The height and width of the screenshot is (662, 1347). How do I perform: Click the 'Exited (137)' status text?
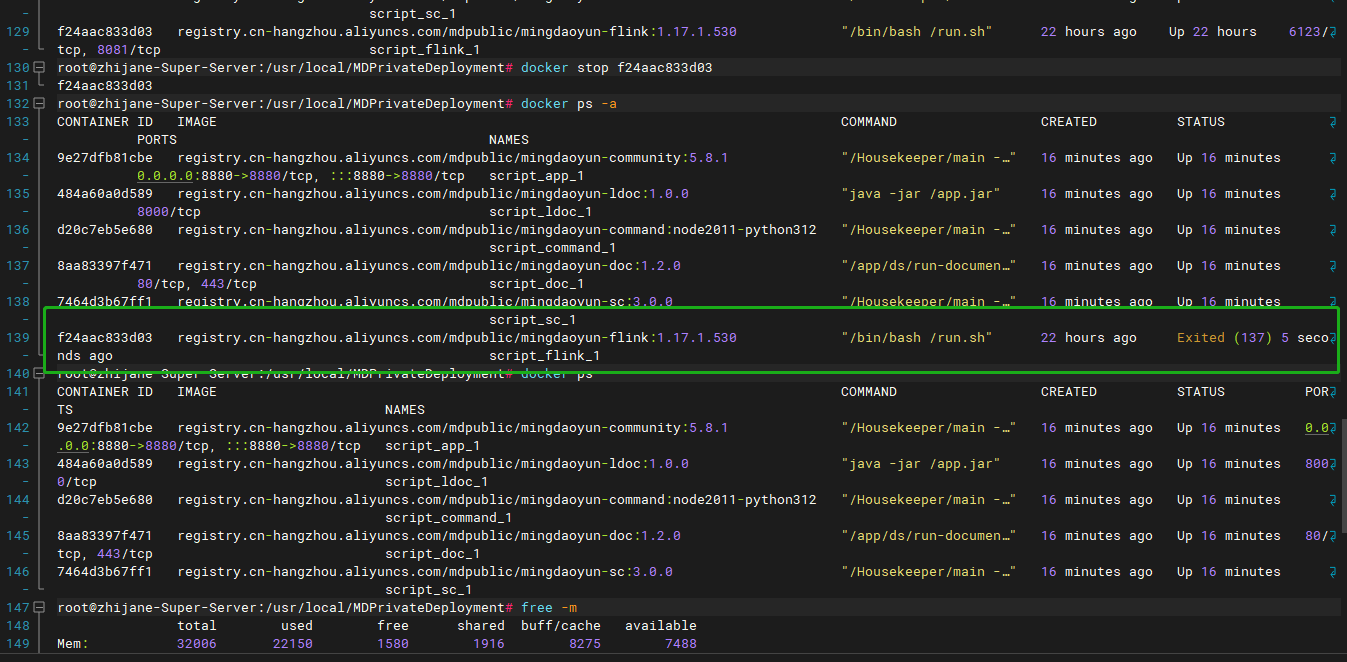click(1220, 338)
